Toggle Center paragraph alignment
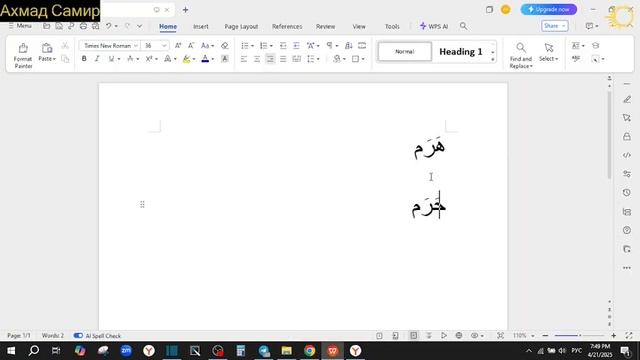 [257, 59]
